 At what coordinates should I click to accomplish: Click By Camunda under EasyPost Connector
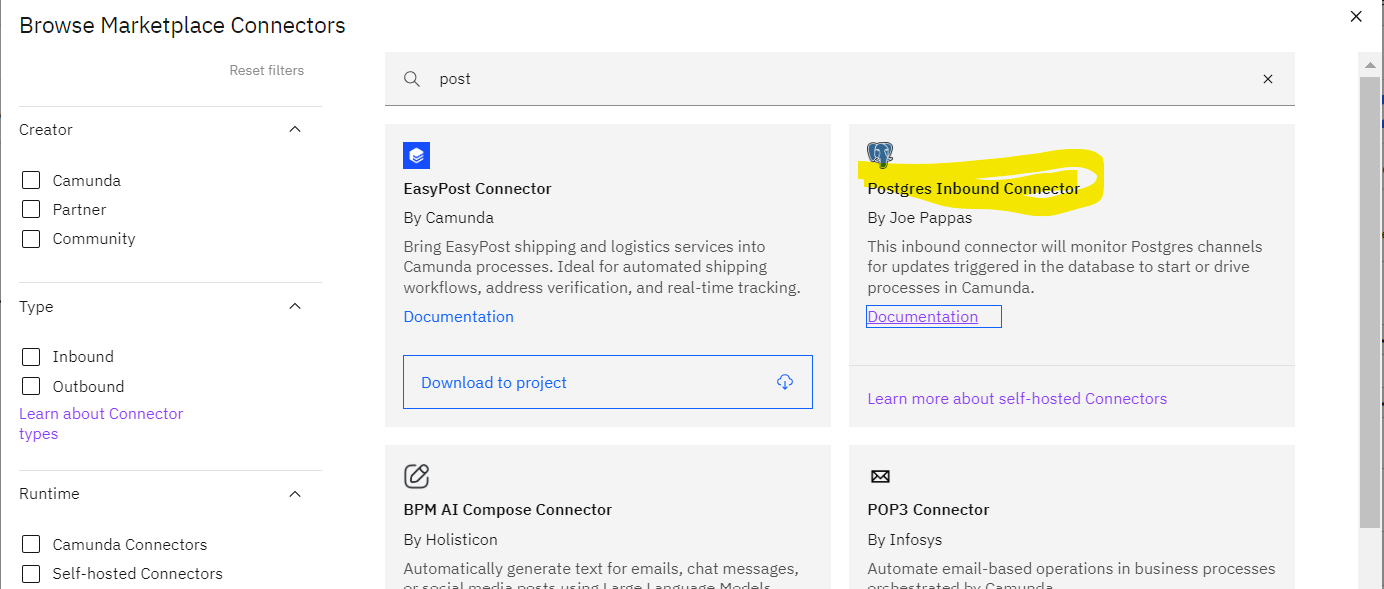pos(449,217)
